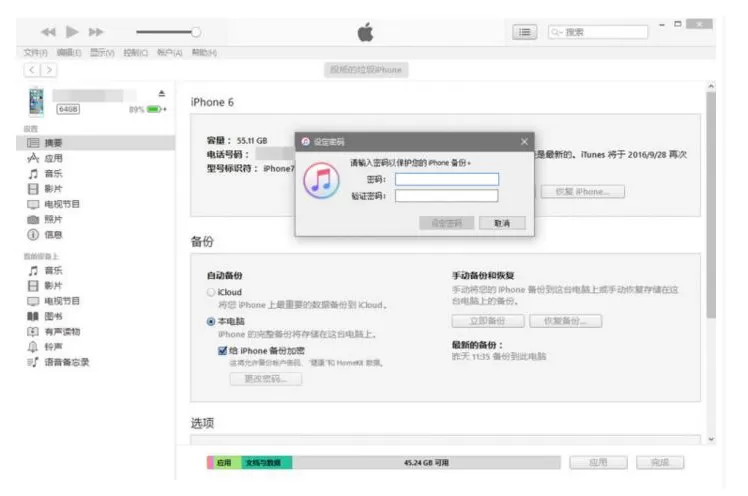Focus the 搜索 search field

click(598, 32)
